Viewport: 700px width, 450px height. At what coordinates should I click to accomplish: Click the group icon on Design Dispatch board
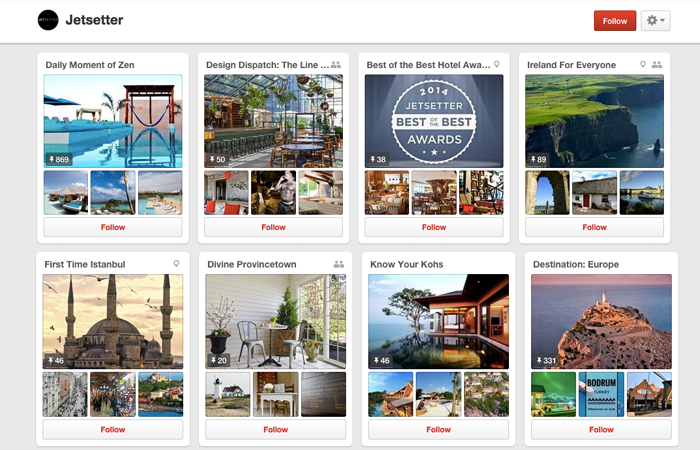336,65
